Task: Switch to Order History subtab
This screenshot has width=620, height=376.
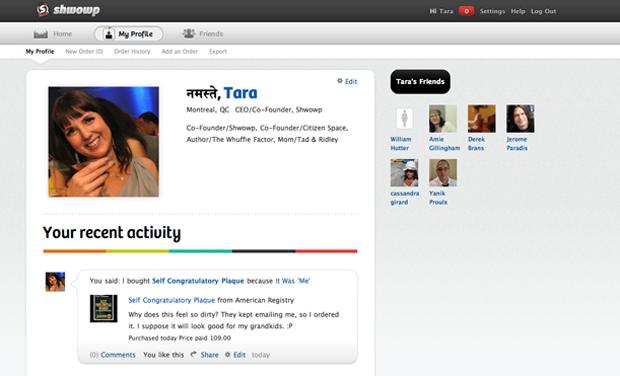Action: pyautogui.click(x=132, y=51)
